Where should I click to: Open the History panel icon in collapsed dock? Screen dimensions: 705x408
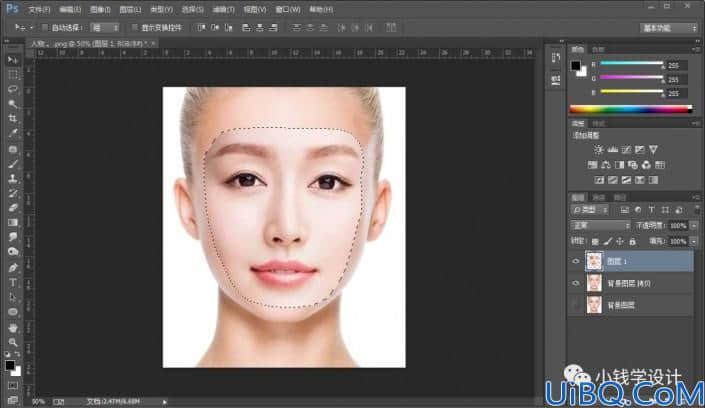(556, 58)
